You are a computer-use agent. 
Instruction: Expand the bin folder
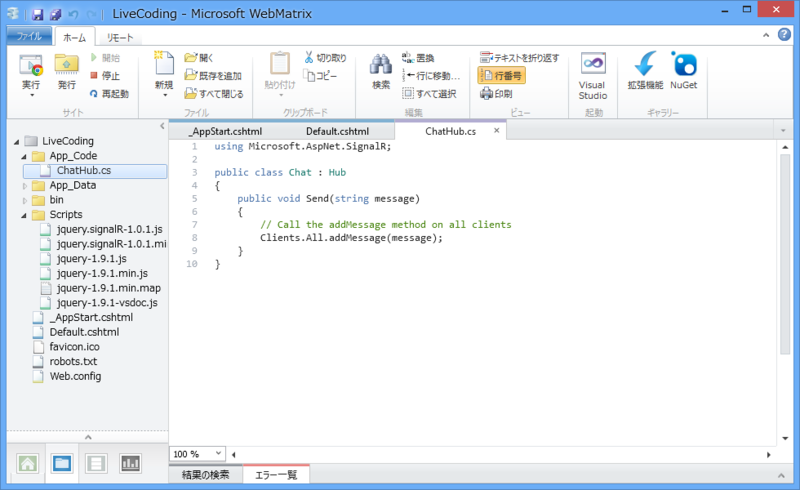pyautogui.click(x=24, y=201)
